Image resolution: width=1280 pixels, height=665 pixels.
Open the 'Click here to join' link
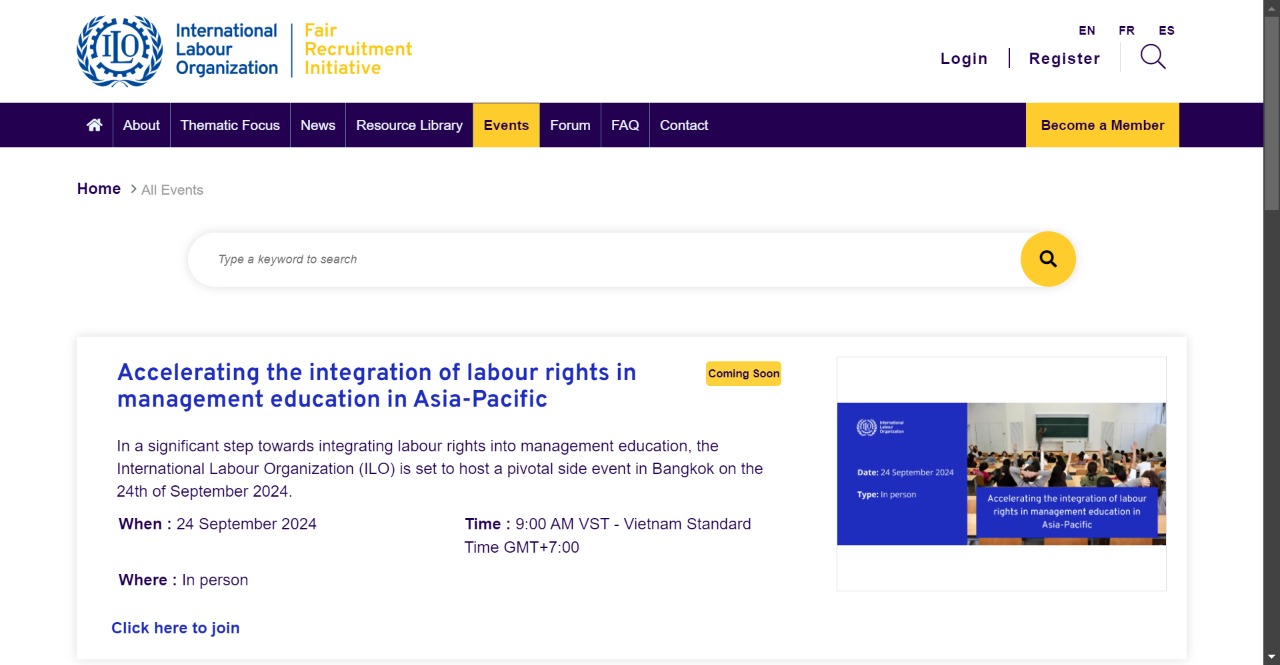point(176,628)
